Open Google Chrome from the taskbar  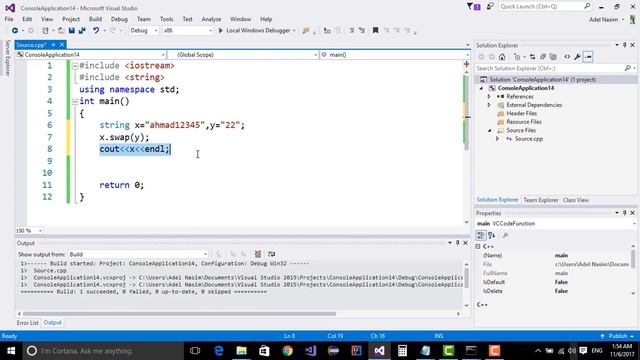click(287, 351)
